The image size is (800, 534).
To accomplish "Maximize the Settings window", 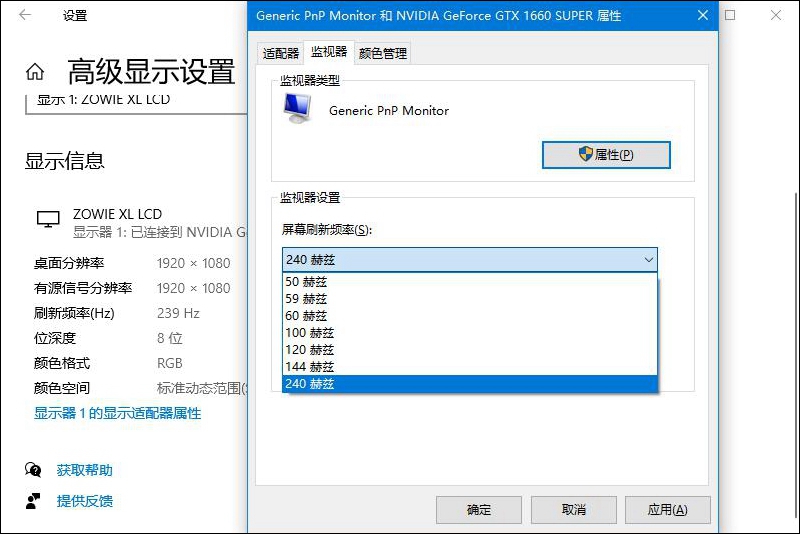I will (x=730, y=15).
